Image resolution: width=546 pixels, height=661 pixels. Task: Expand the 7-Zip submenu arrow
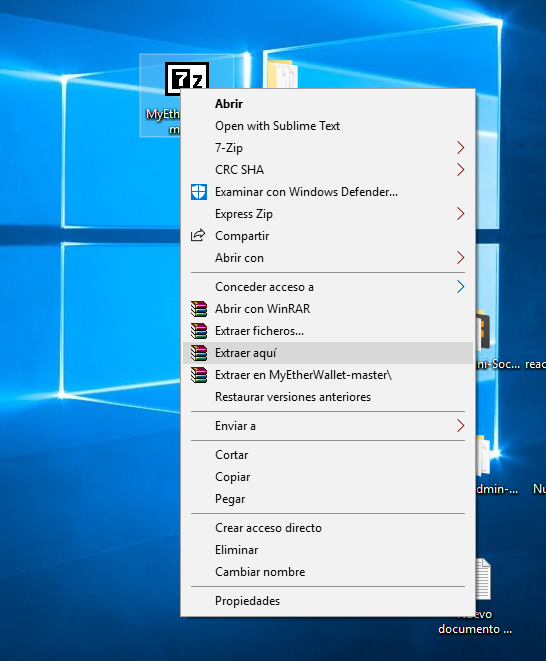[x=460, y=148]
